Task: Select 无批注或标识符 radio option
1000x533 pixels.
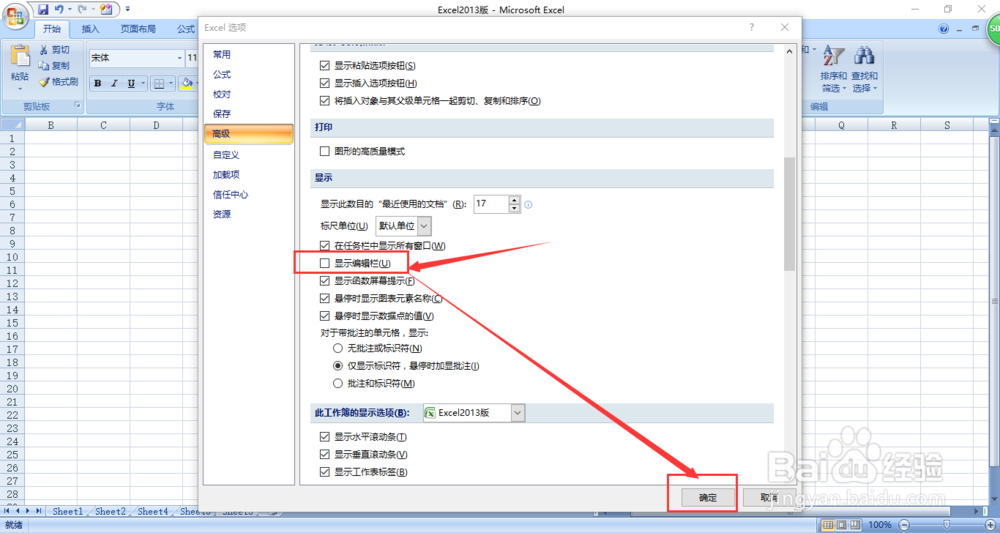Action: (x=338, y=348)
